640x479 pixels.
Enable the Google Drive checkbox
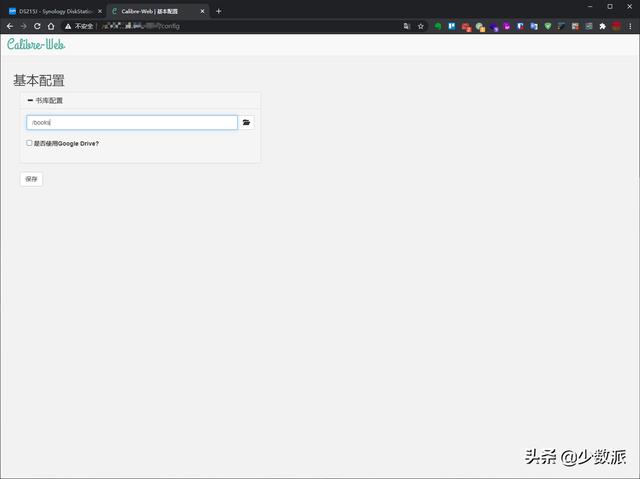[x=29, y=143]
